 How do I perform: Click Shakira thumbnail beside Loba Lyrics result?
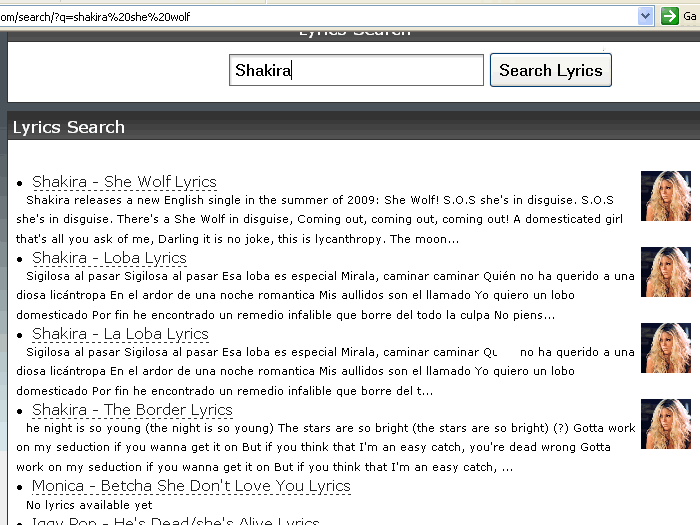click(x=666, y=272)
